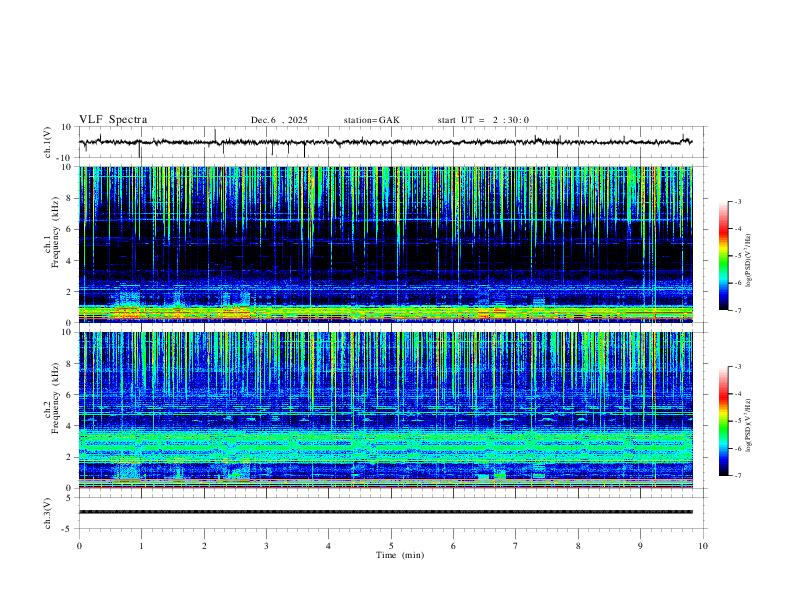Click the 'VLF Spectra' title text

point(113,120)
